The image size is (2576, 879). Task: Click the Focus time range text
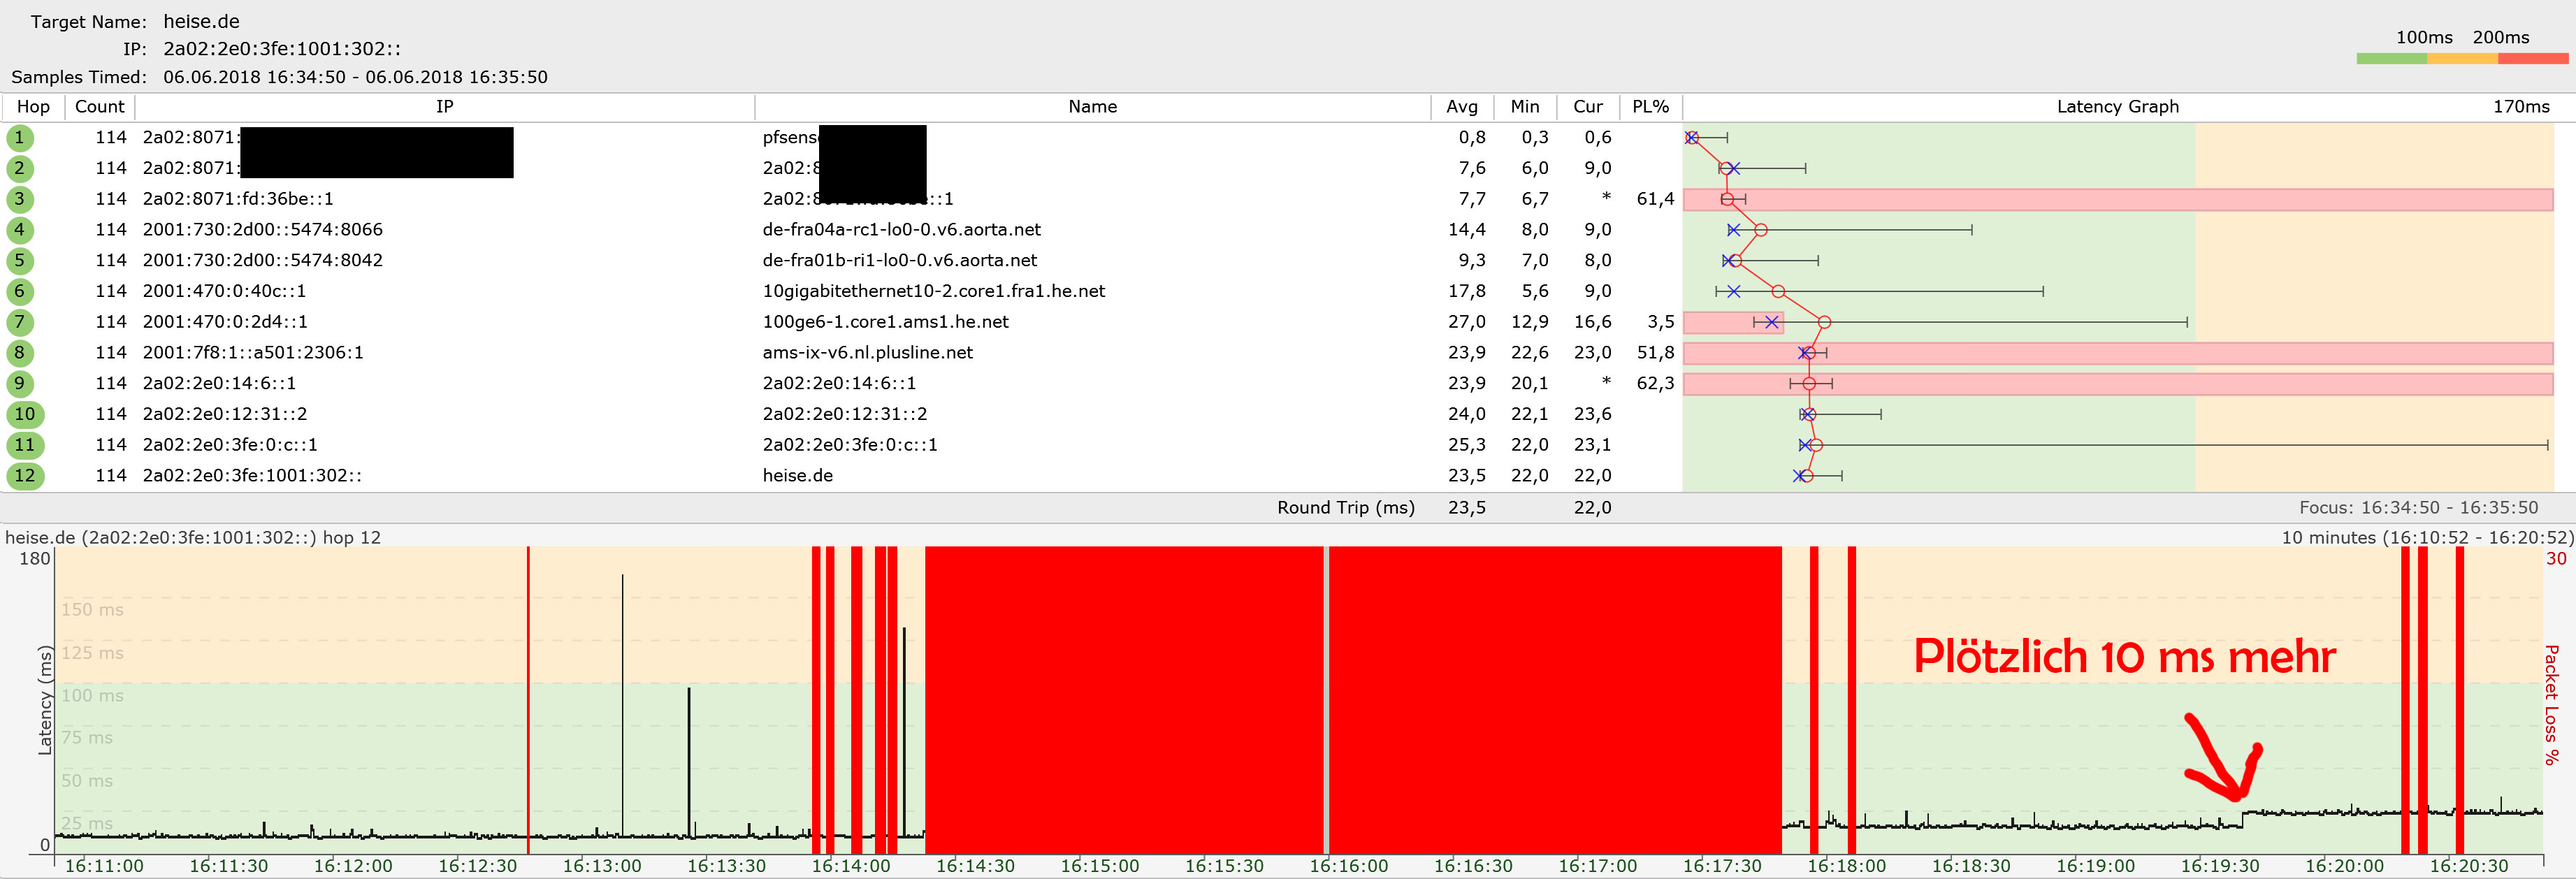click(2418, 508)
